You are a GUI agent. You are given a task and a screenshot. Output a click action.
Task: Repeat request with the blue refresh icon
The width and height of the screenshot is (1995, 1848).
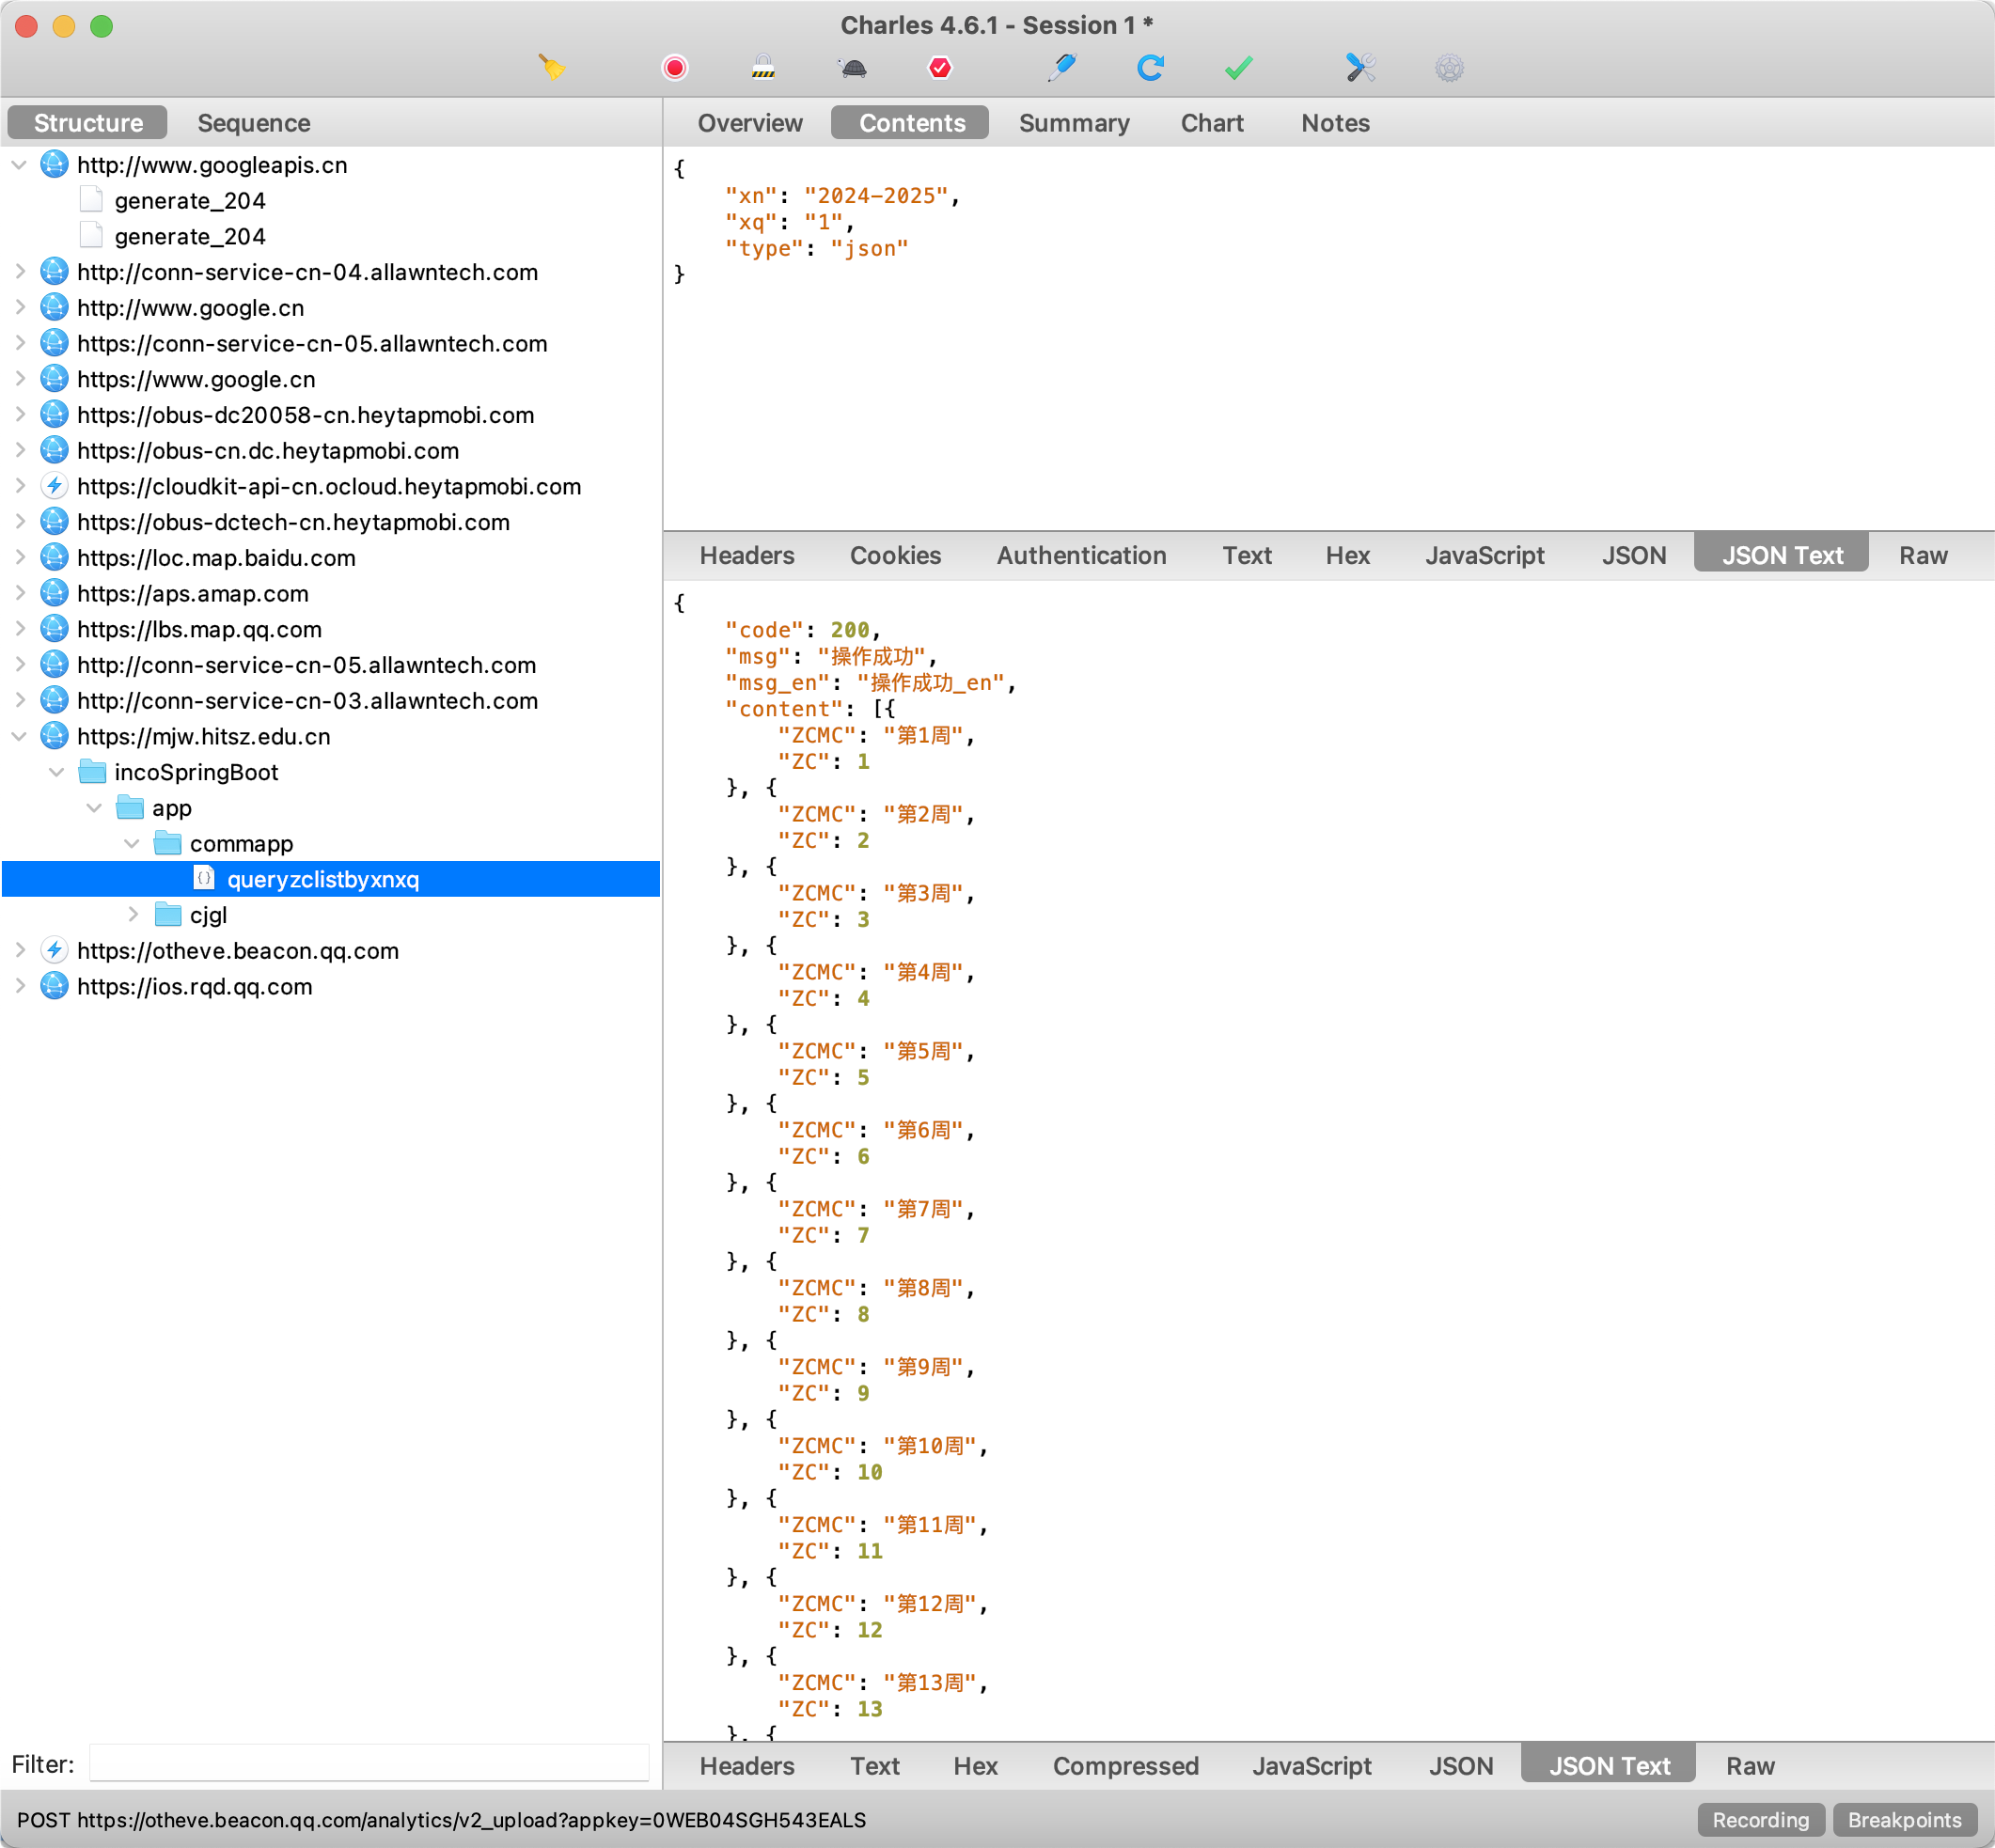pos(1150,67)
